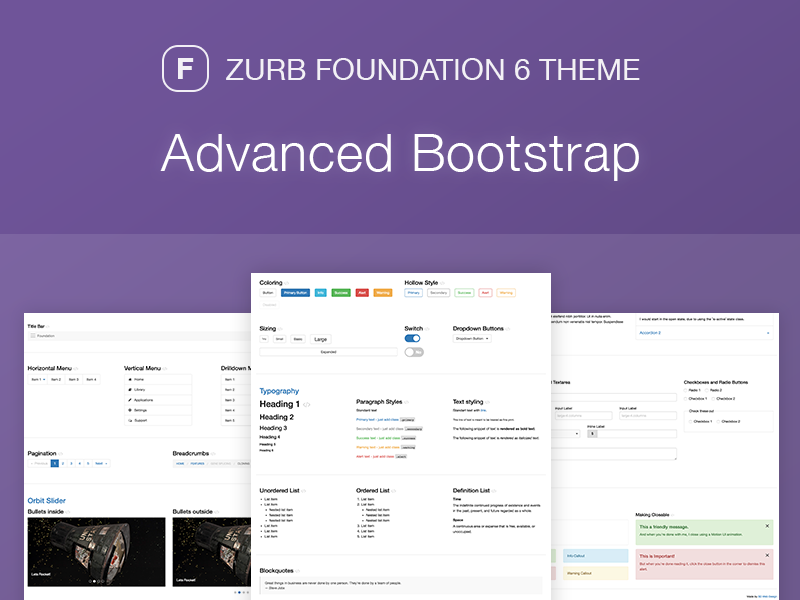This screenshot has height=600, width=800.
Task: Click the orange solid Warning button
Action: coord(383,293)
